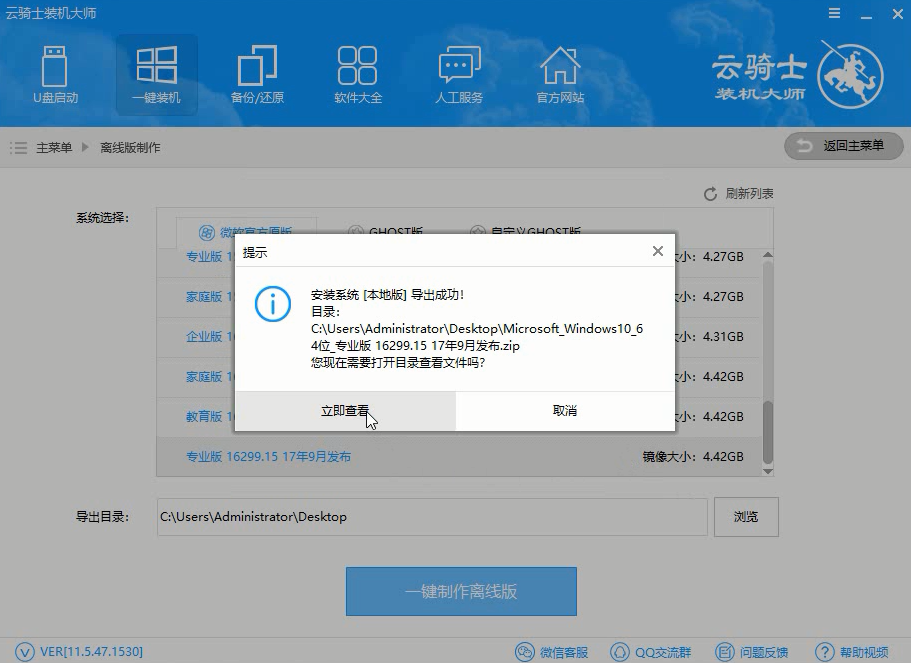Open the U盘启动 section
This screenshot has width=911, height=663.
click(55, 74)
